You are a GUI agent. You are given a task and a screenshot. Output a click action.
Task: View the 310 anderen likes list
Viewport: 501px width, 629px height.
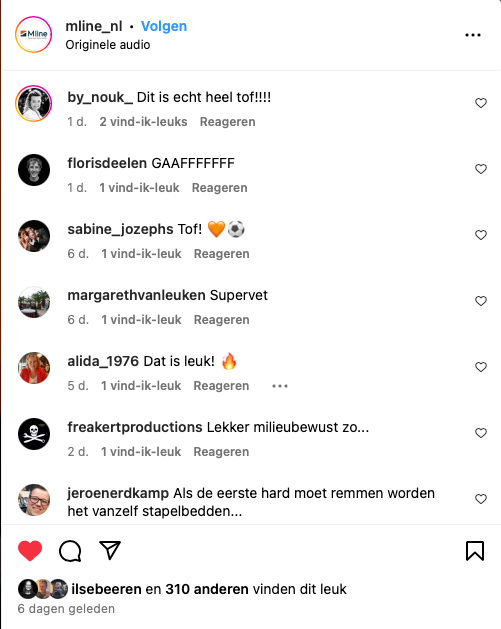coord(207,589)
